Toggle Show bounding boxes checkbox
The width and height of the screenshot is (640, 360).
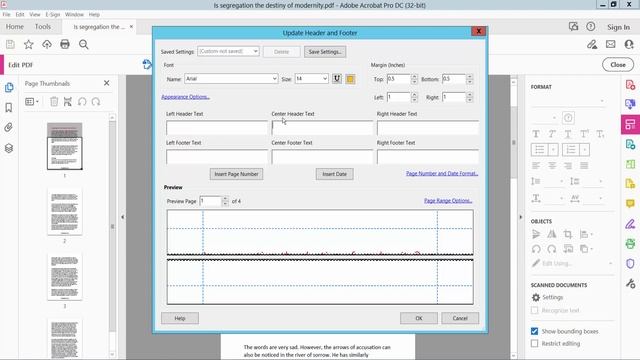click(x=535, y=331)
